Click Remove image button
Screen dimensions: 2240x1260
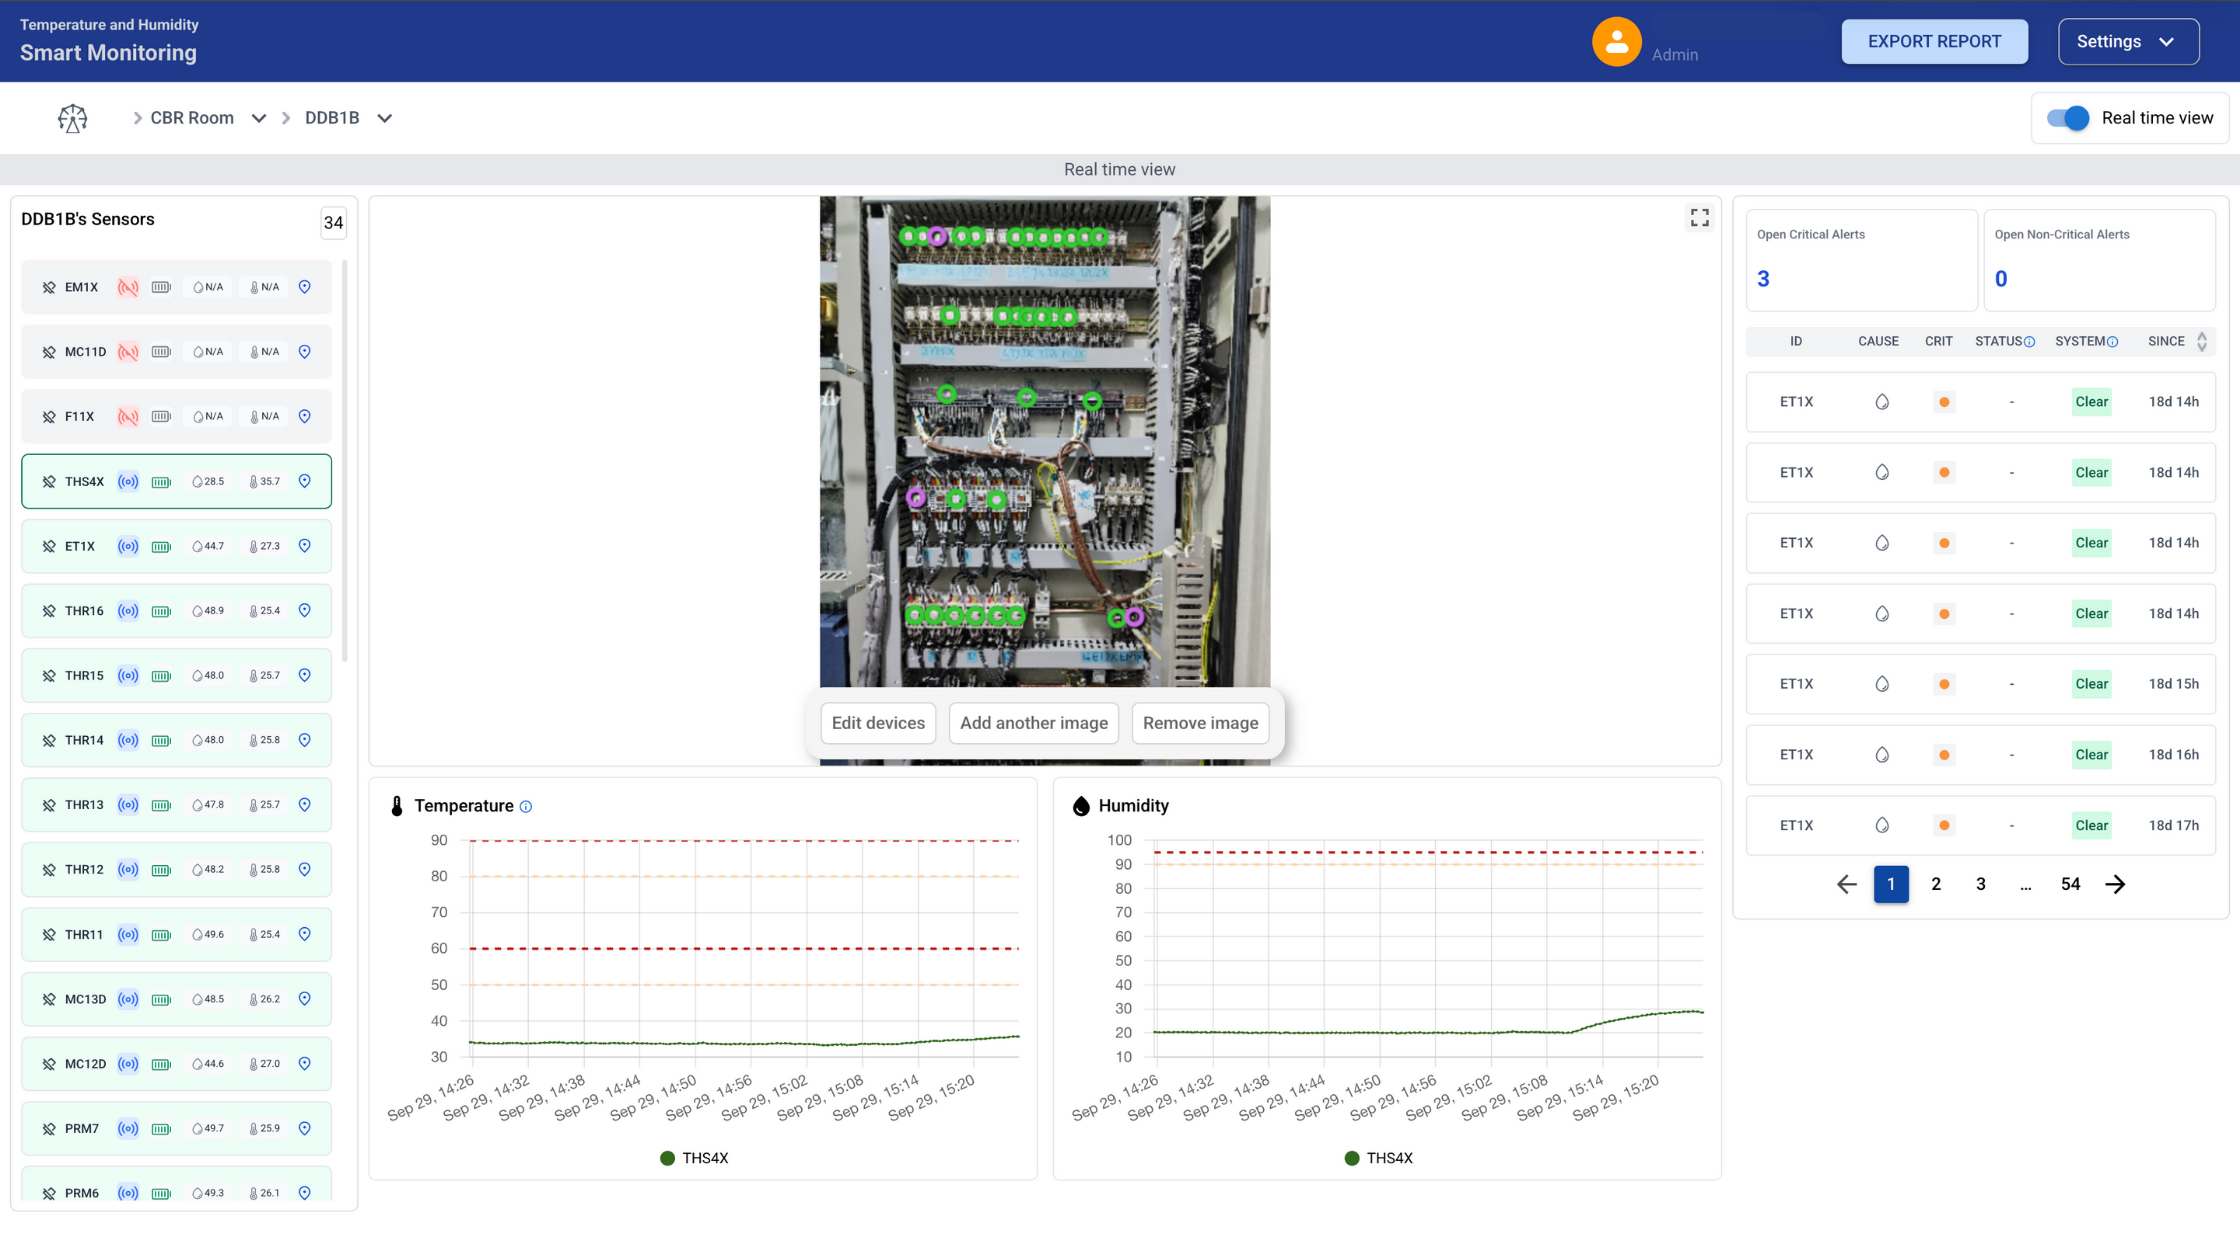tap(1200, 723)
